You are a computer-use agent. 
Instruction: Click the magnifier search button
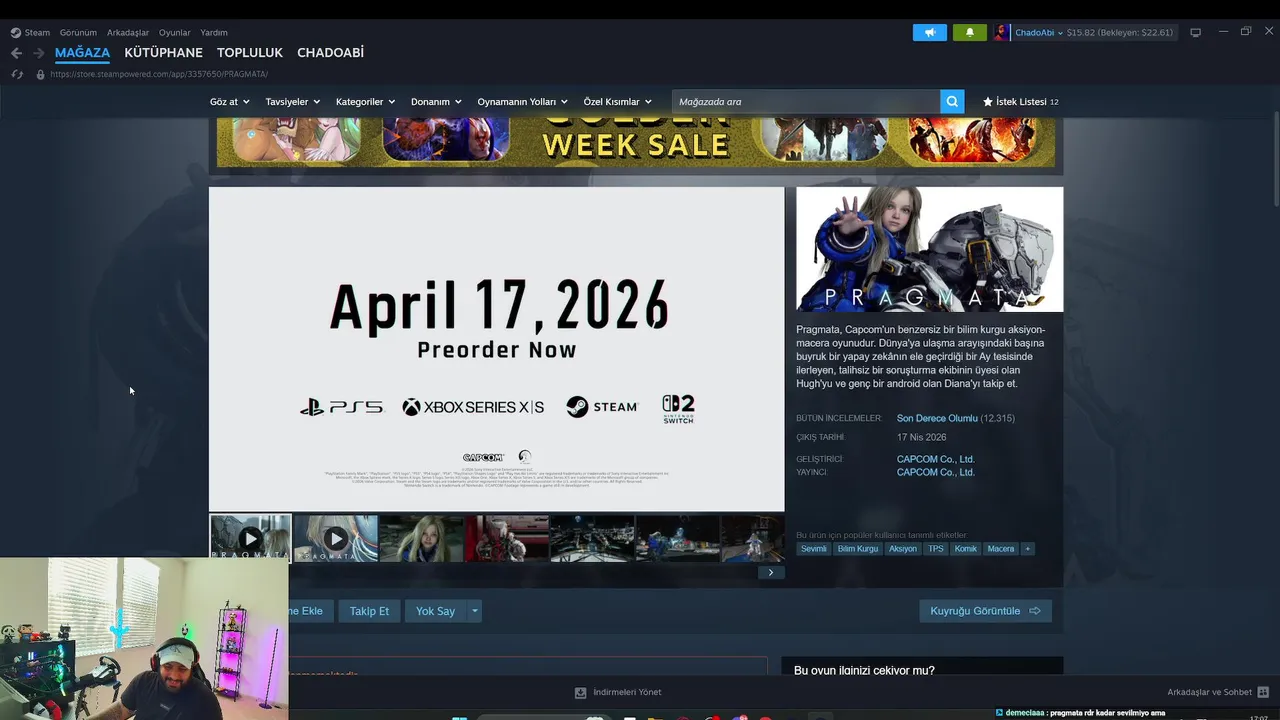pos(953,101)
